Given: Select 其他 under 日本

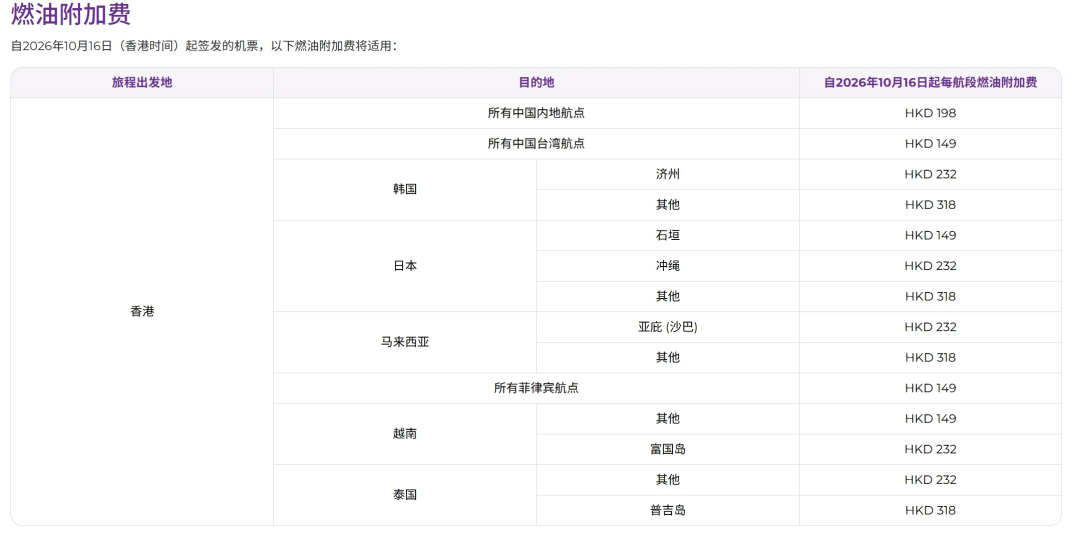Looking at the screenshot, I should coord(667,296).
